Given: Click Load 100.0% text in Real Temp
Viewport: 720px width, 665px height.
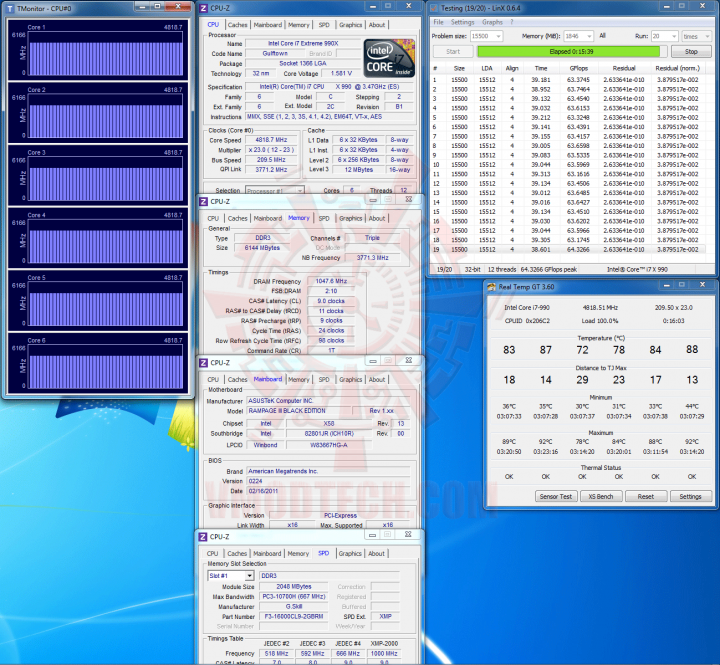Looking at the screenshot, I should tap(600, 321).
